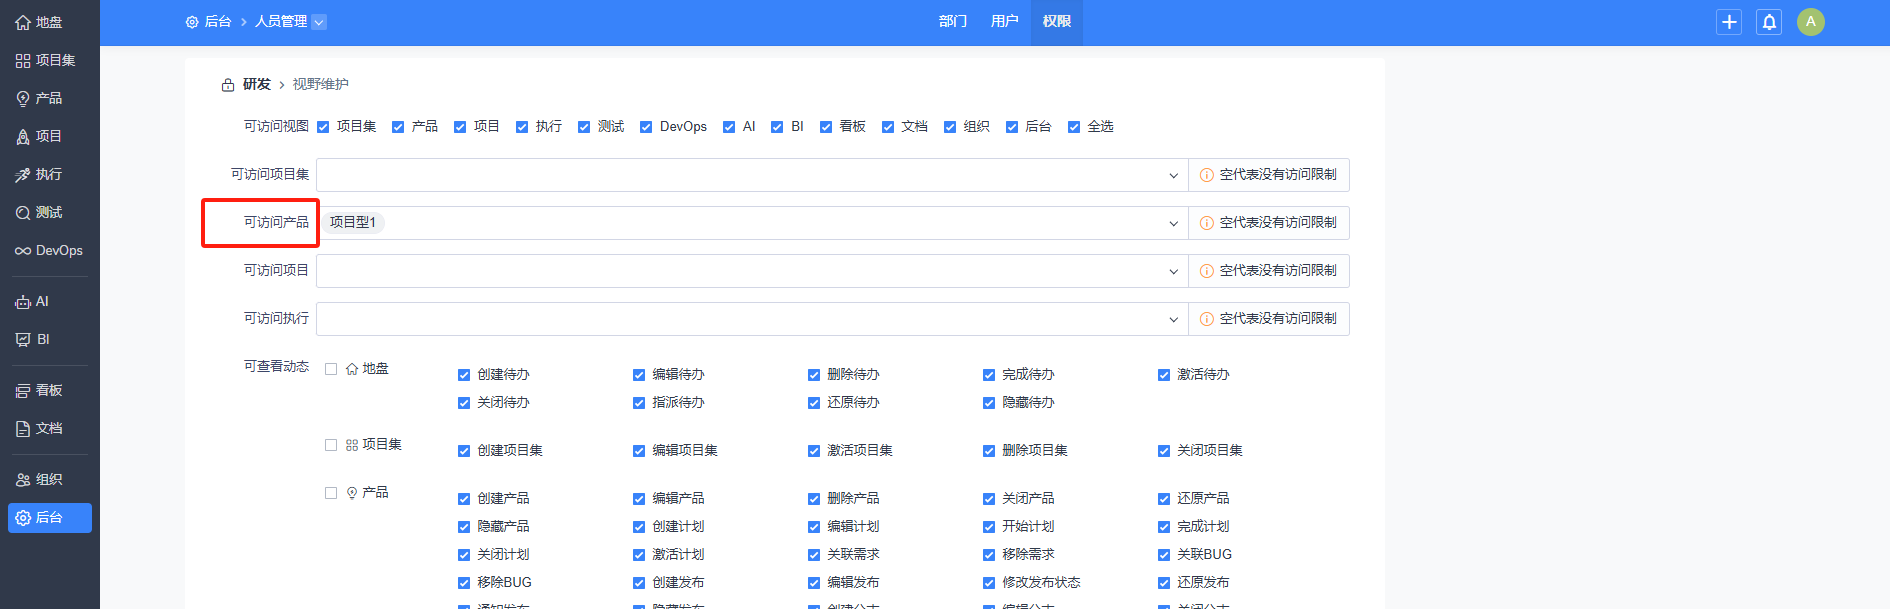Viewport: 1890px width, 609px height.
Task: Open the 可访问产品 dropdown arrow
Action: 1173,223
